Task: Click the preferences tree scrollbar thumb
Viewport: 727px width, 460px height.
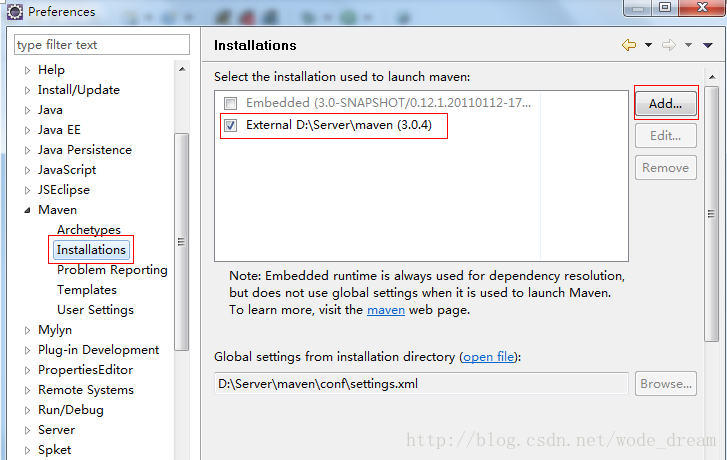Action: [x=182, y=242]
